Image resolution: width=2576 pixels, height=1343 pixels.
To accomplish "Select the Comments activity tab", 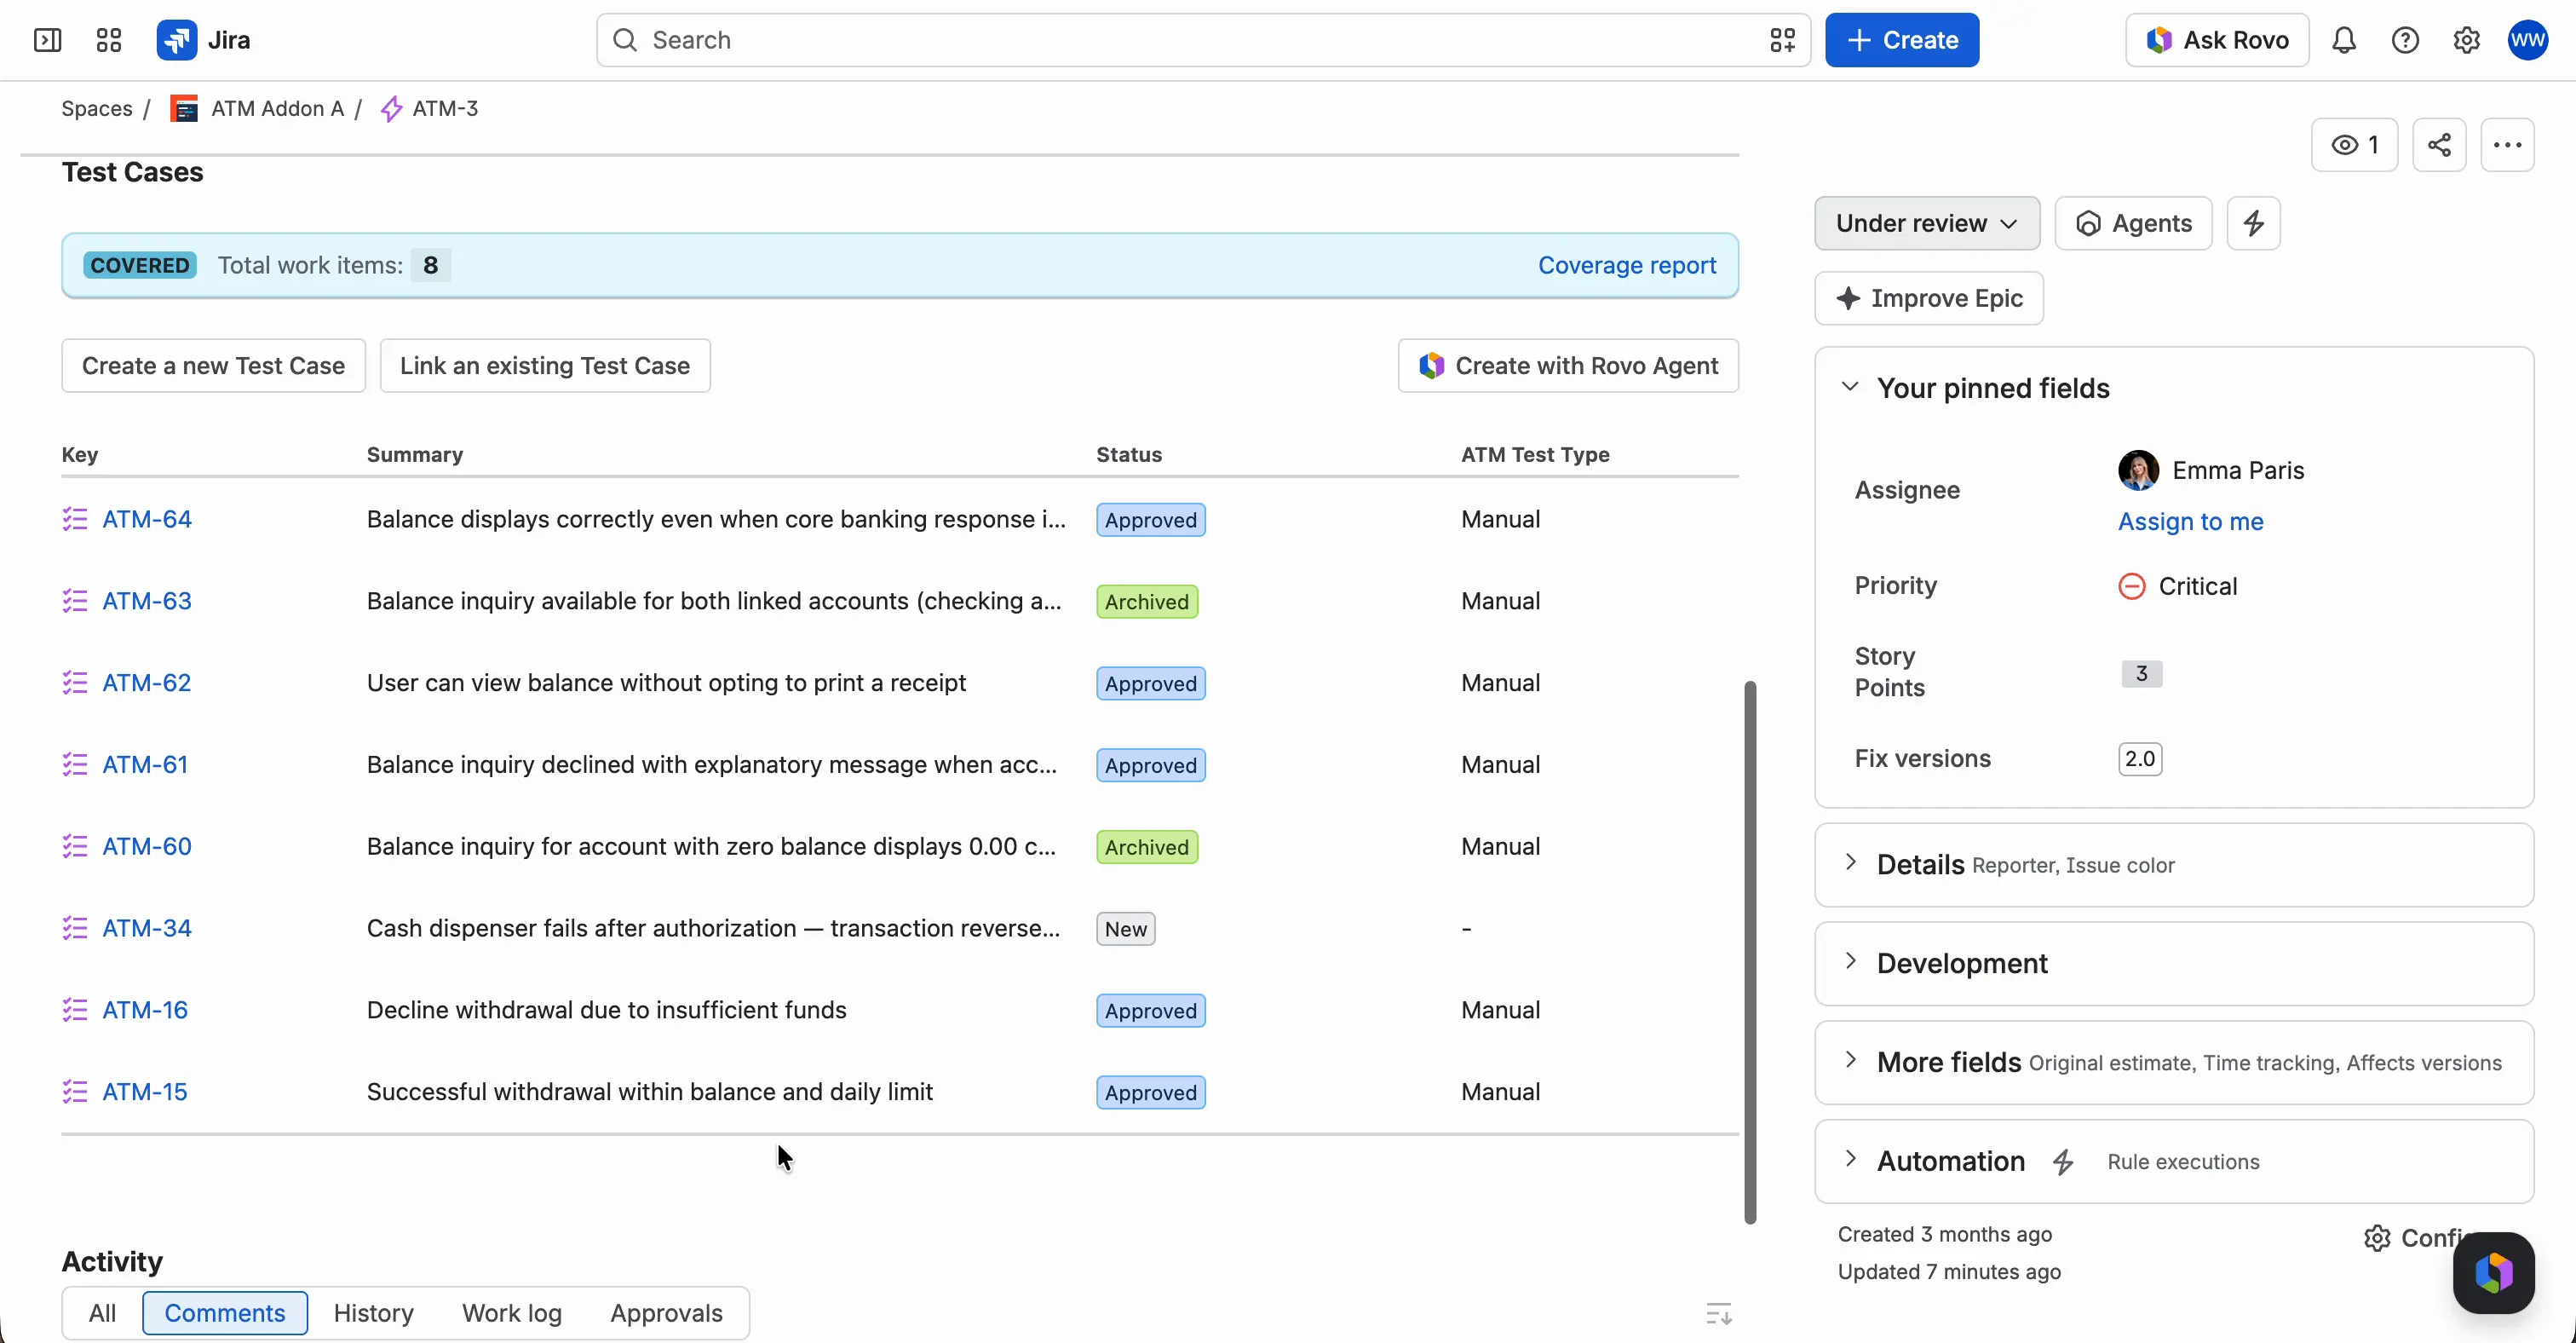I will pyautogui.click(x=225, y=1313).
